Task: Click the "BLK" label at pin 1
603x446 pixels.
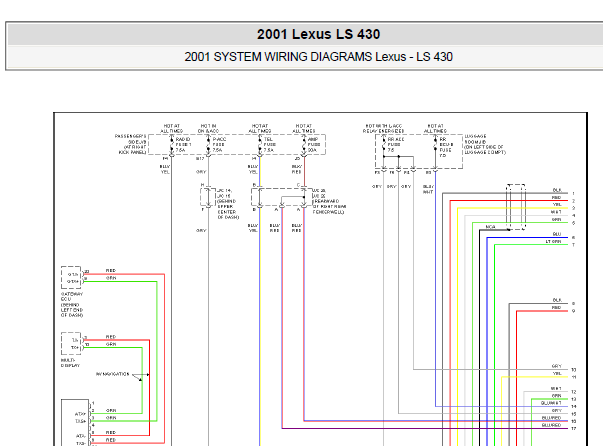Action: point(557,190)
